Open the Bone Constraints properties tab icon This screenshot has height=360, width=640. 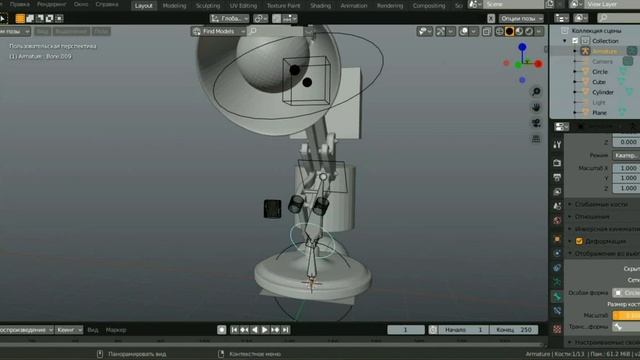tap(557, 311)
